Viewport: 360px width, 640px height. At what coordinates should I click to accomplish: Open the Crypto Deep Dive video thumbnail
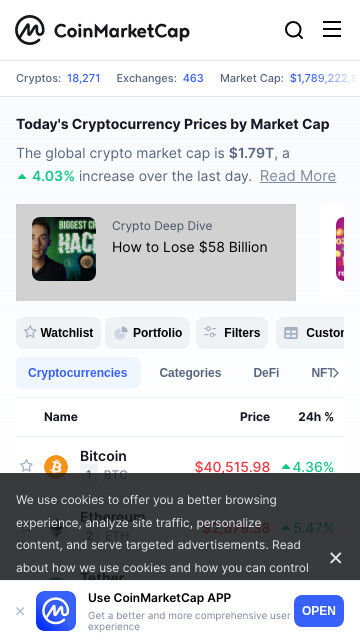tap(64, 249)
